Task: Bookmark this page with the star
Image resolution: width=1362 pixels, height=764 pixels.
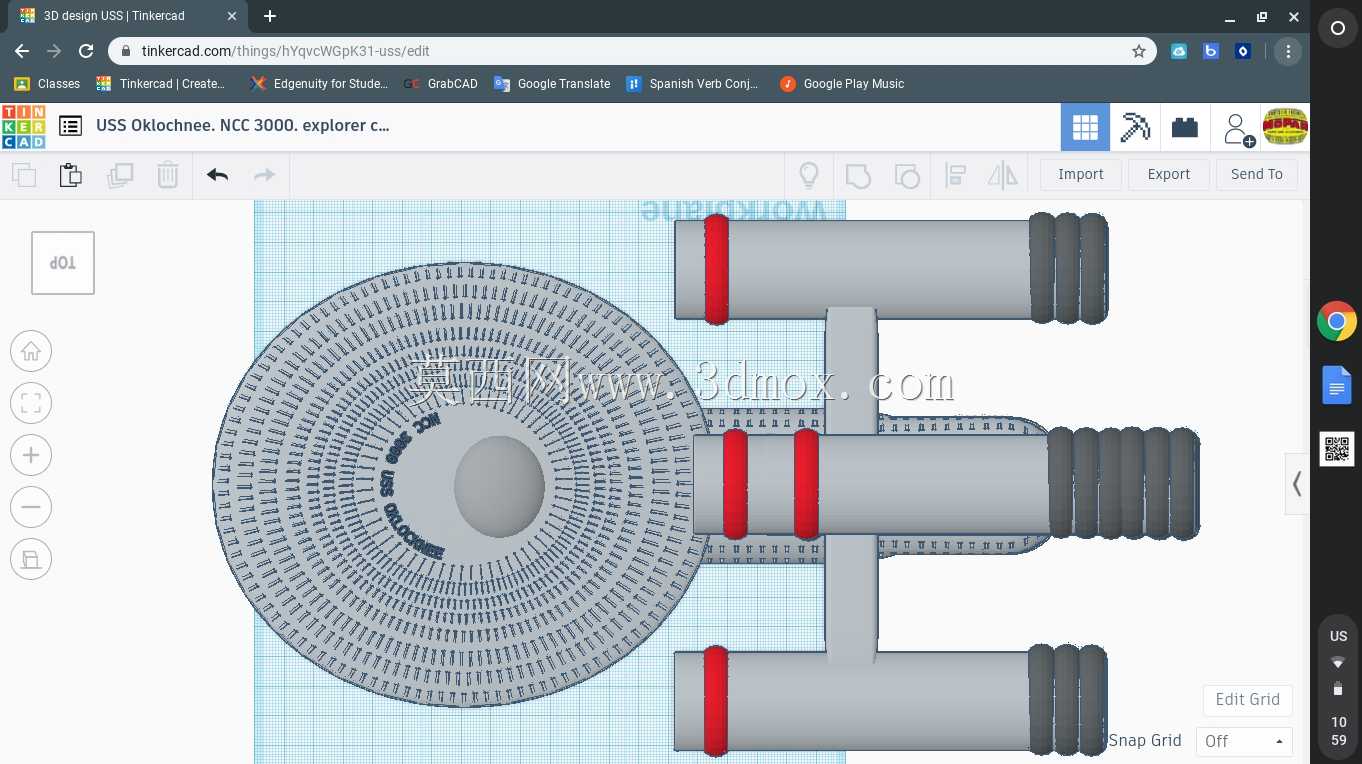Action: (1139, 51)
